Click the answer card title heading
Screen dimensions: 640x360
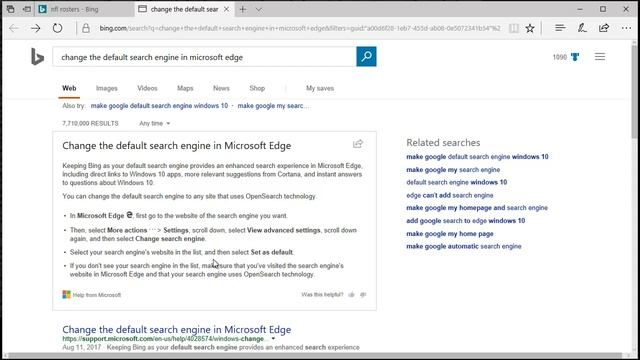[x=177, y=146]
